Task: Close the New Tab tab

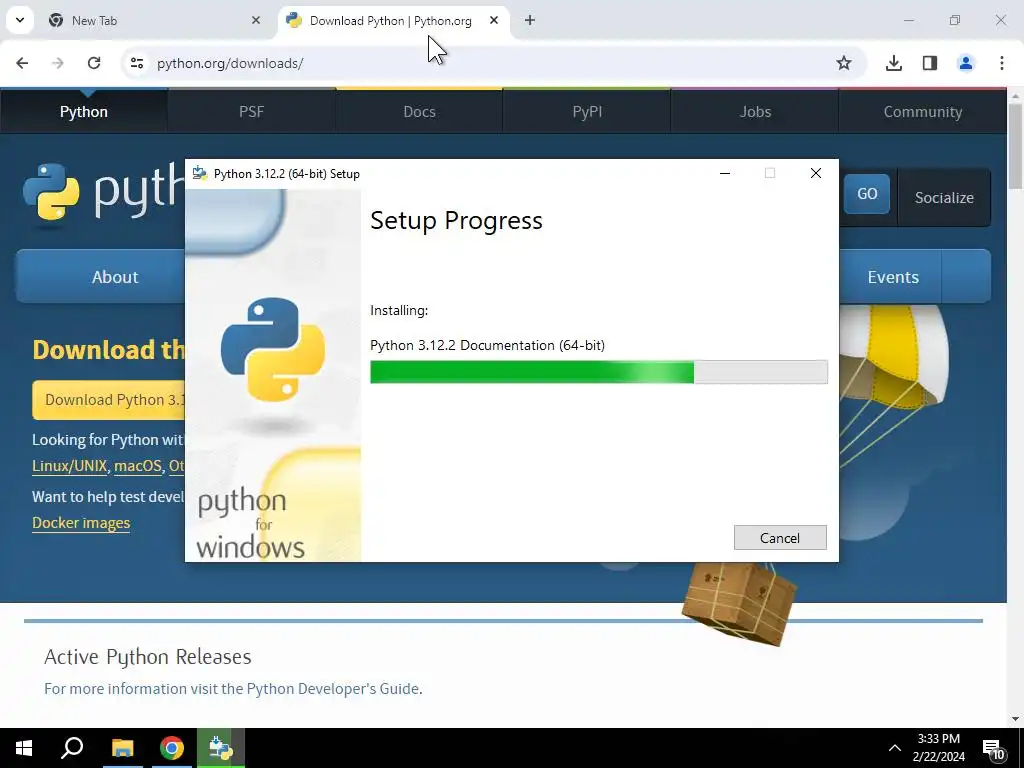Action: (x=256, y=20)
